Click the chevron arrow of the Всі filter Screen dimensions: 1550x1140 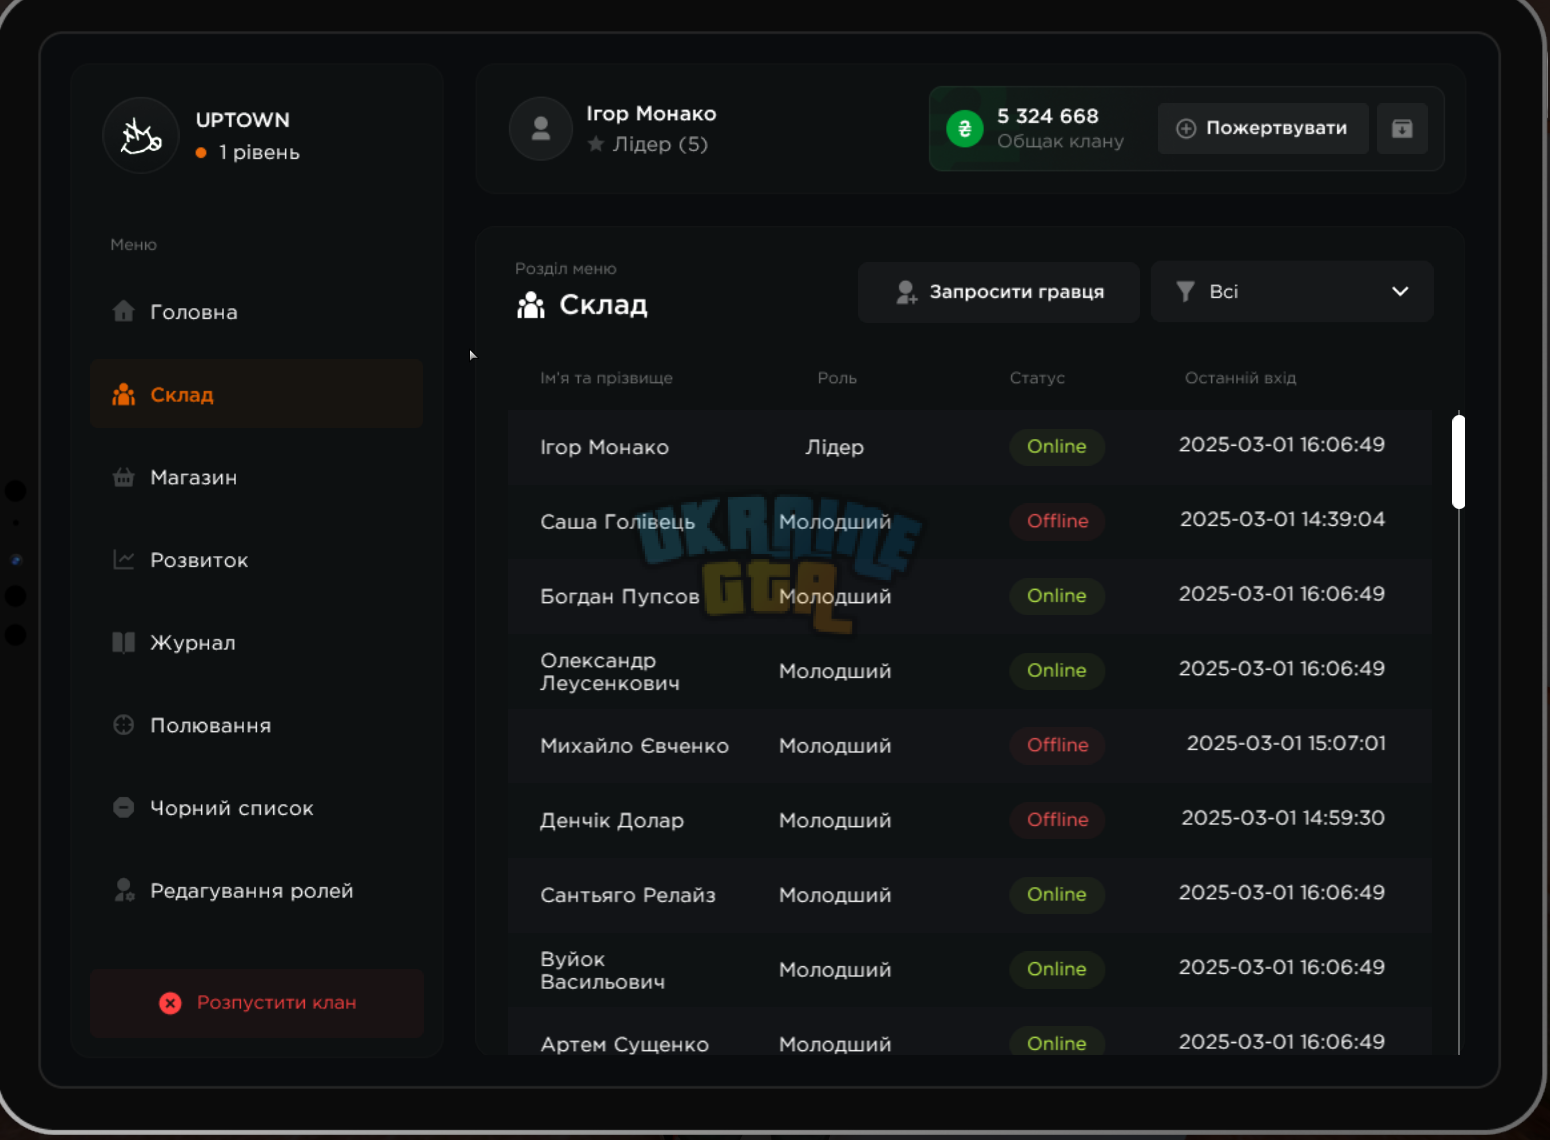pyautogui.click(x=1400, y=291)
